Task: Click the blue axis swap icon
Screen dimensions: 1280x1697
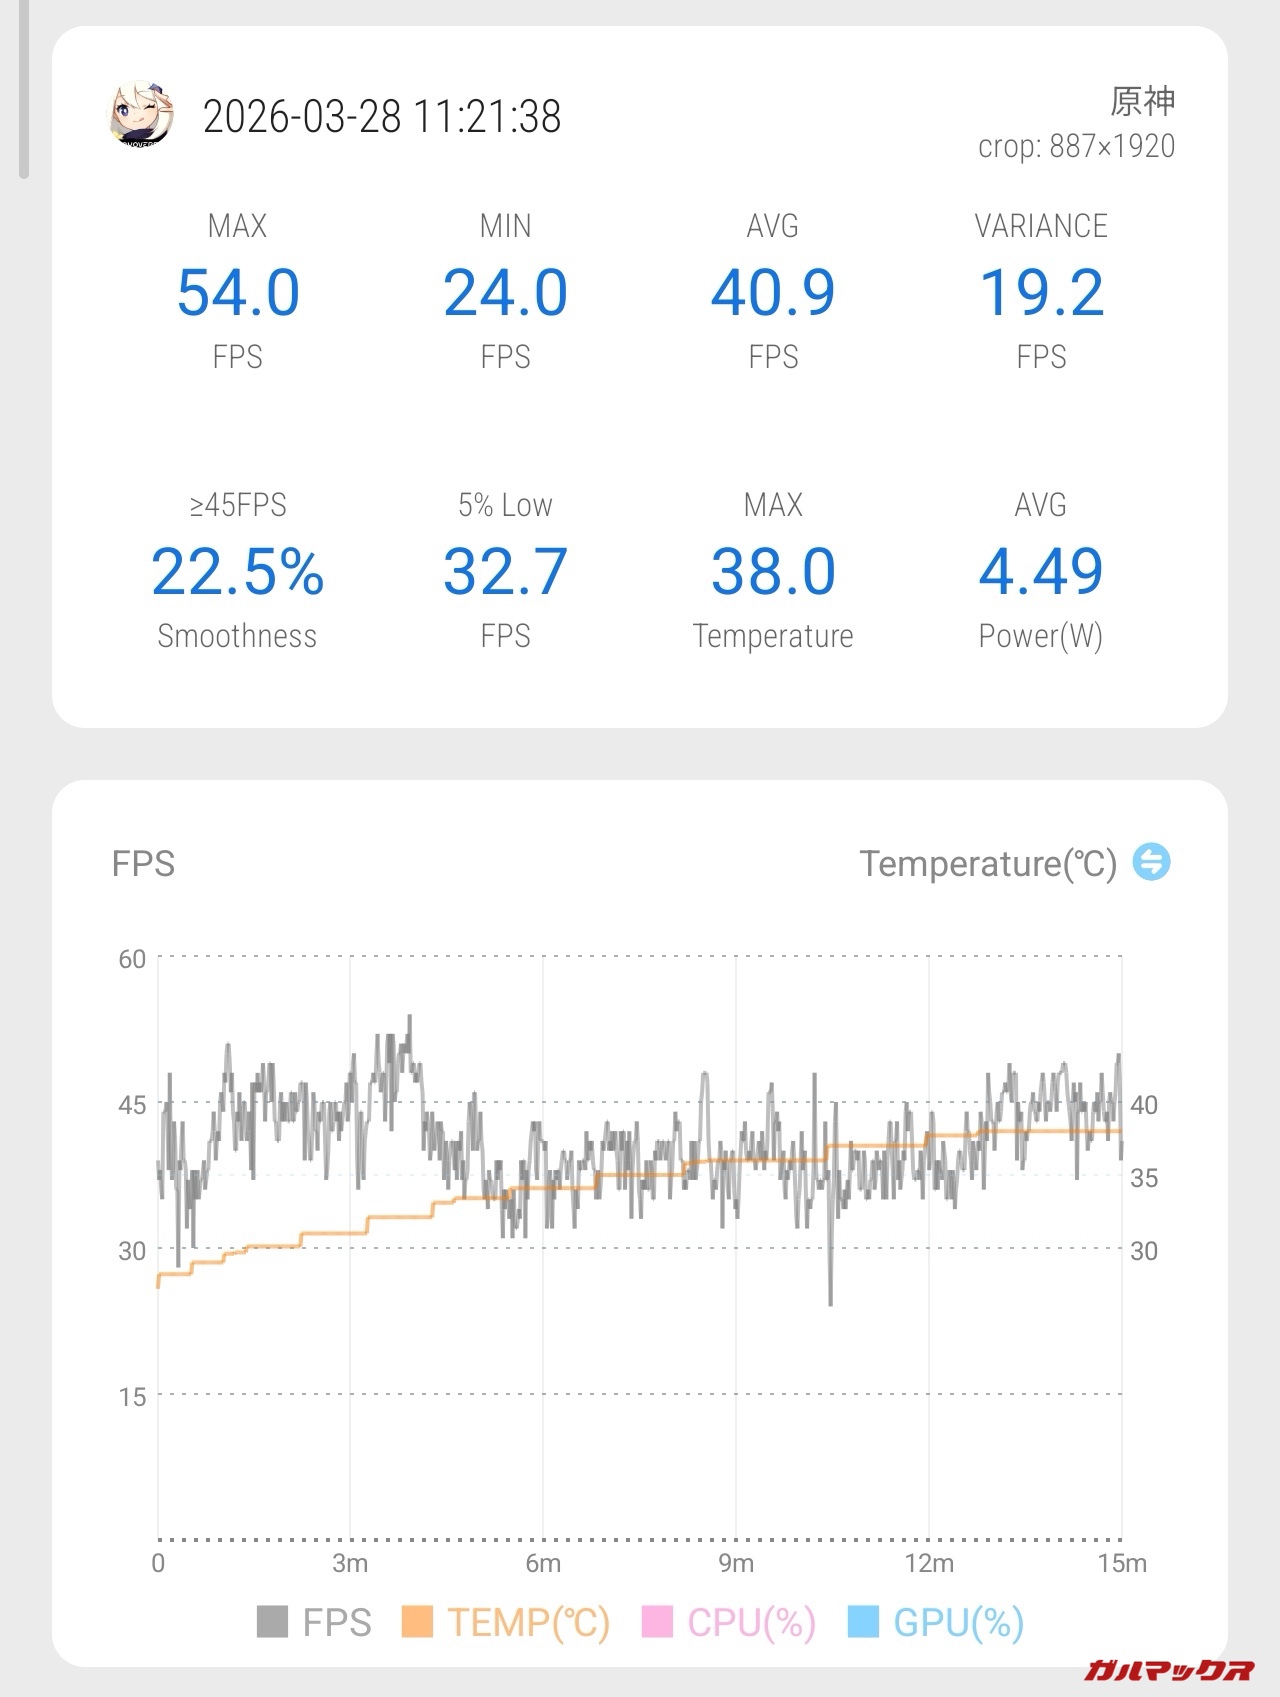Action: tap(1151, 861)
